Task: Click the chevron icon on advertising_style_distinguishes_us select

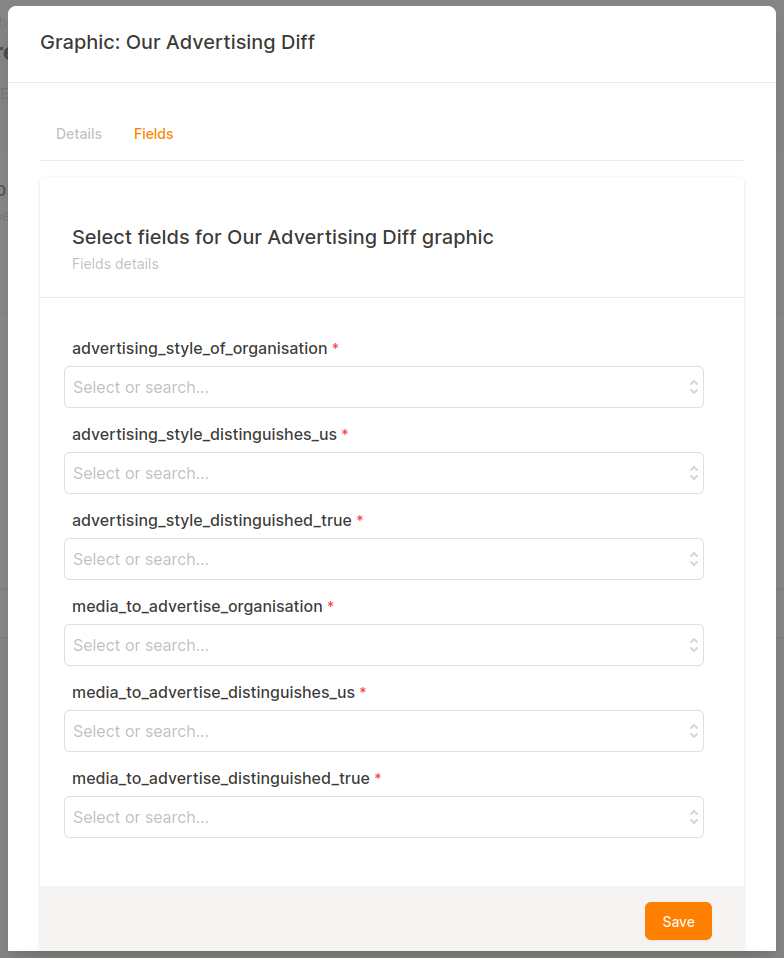Action: (694, 473)
